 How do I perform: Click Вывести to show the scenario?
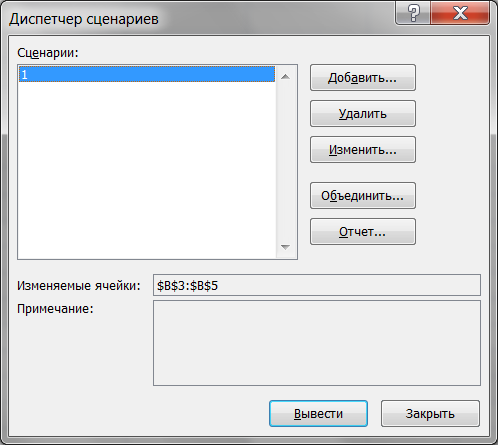pyautogui.click(x=318, y=414)
